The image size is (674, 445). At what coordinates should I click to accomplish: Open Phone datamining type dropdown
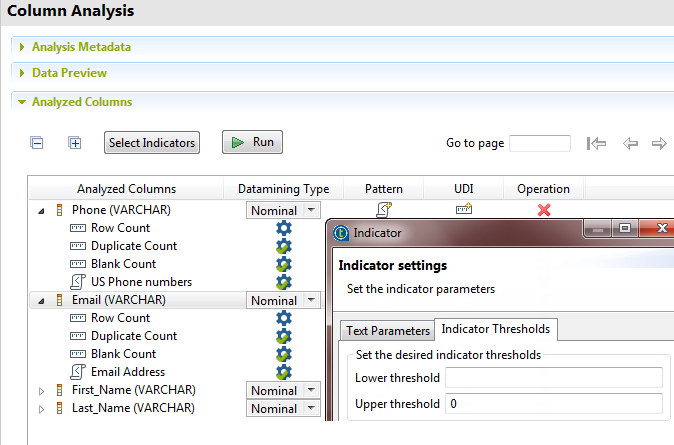[x=312, y=210]
